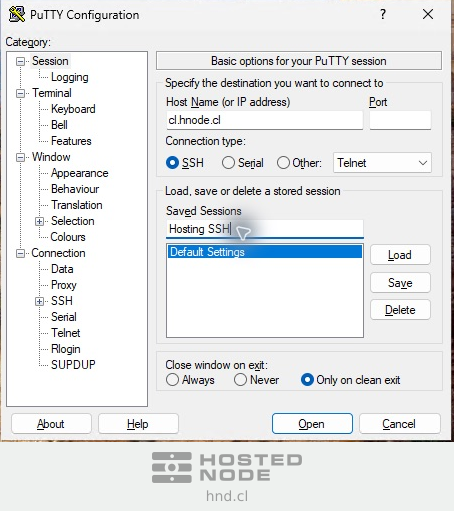
Task: Select Session category in tree
Action: 50,61
